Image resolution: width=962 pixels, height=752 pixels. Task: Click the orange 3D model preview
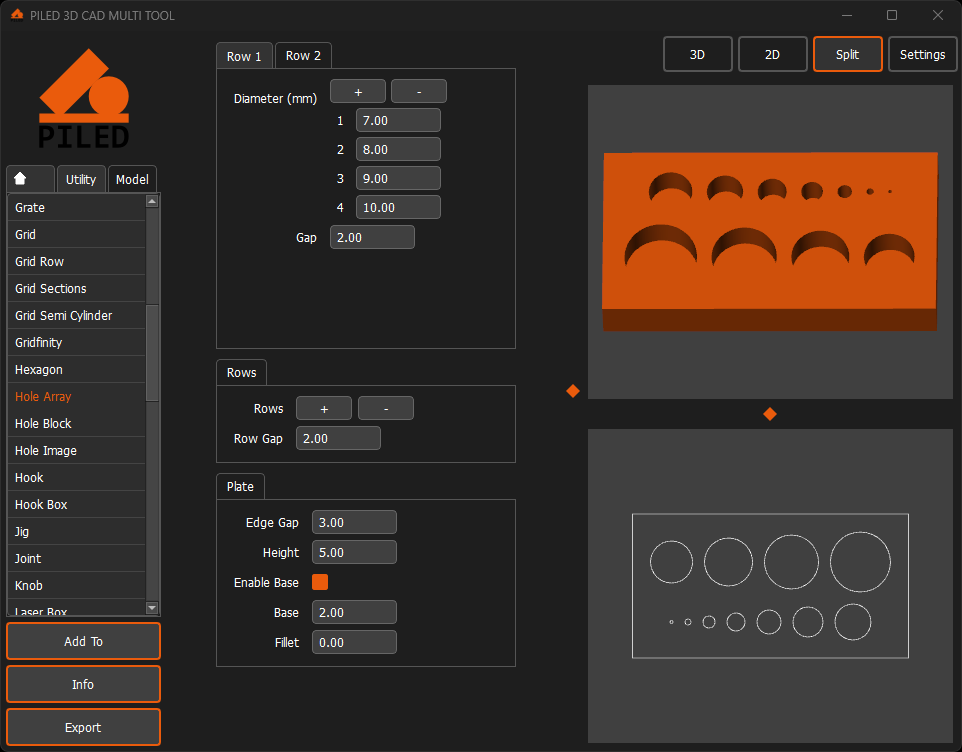pos(770,242)
